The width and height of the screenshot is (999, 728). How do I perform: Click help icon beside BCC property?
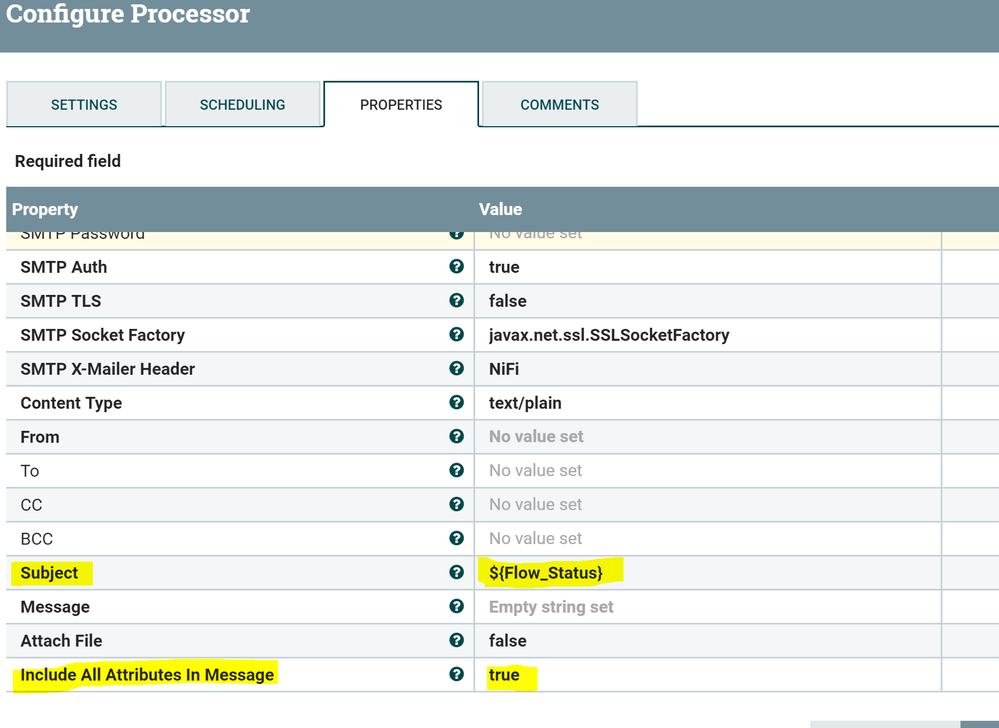point(457,539)
